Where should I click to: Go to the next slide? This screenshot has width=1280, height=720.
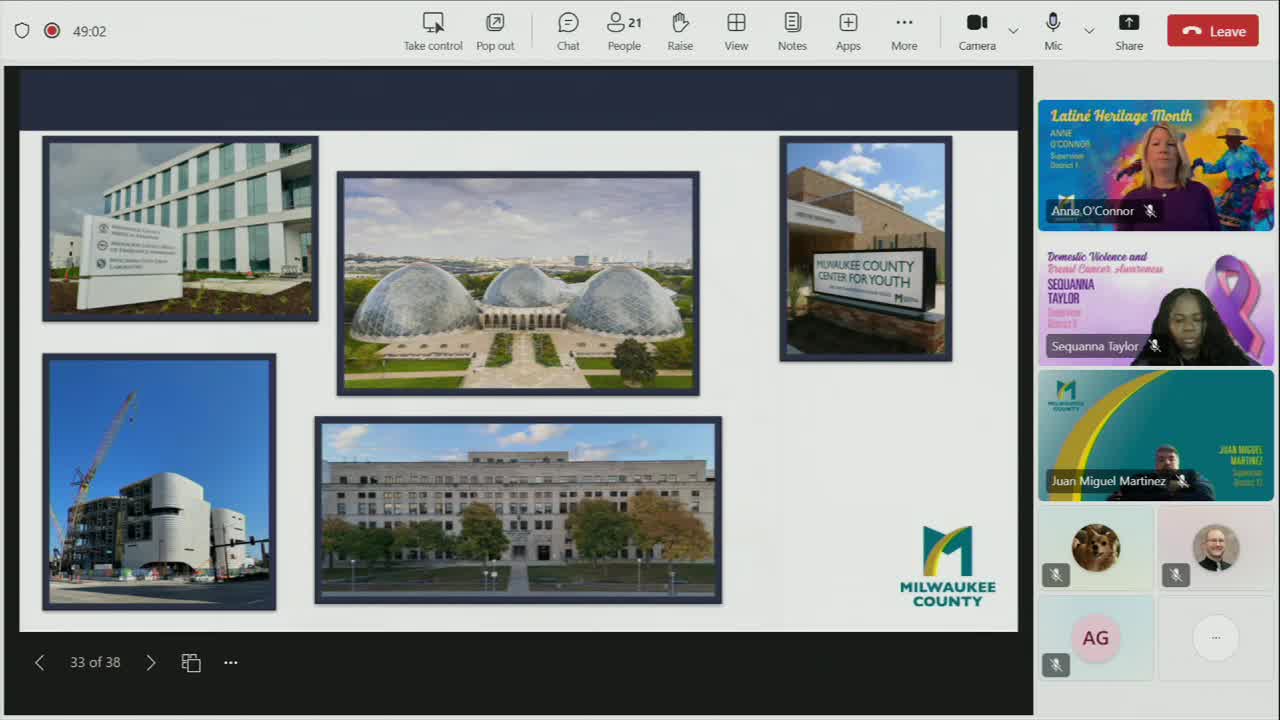(151, 662)
